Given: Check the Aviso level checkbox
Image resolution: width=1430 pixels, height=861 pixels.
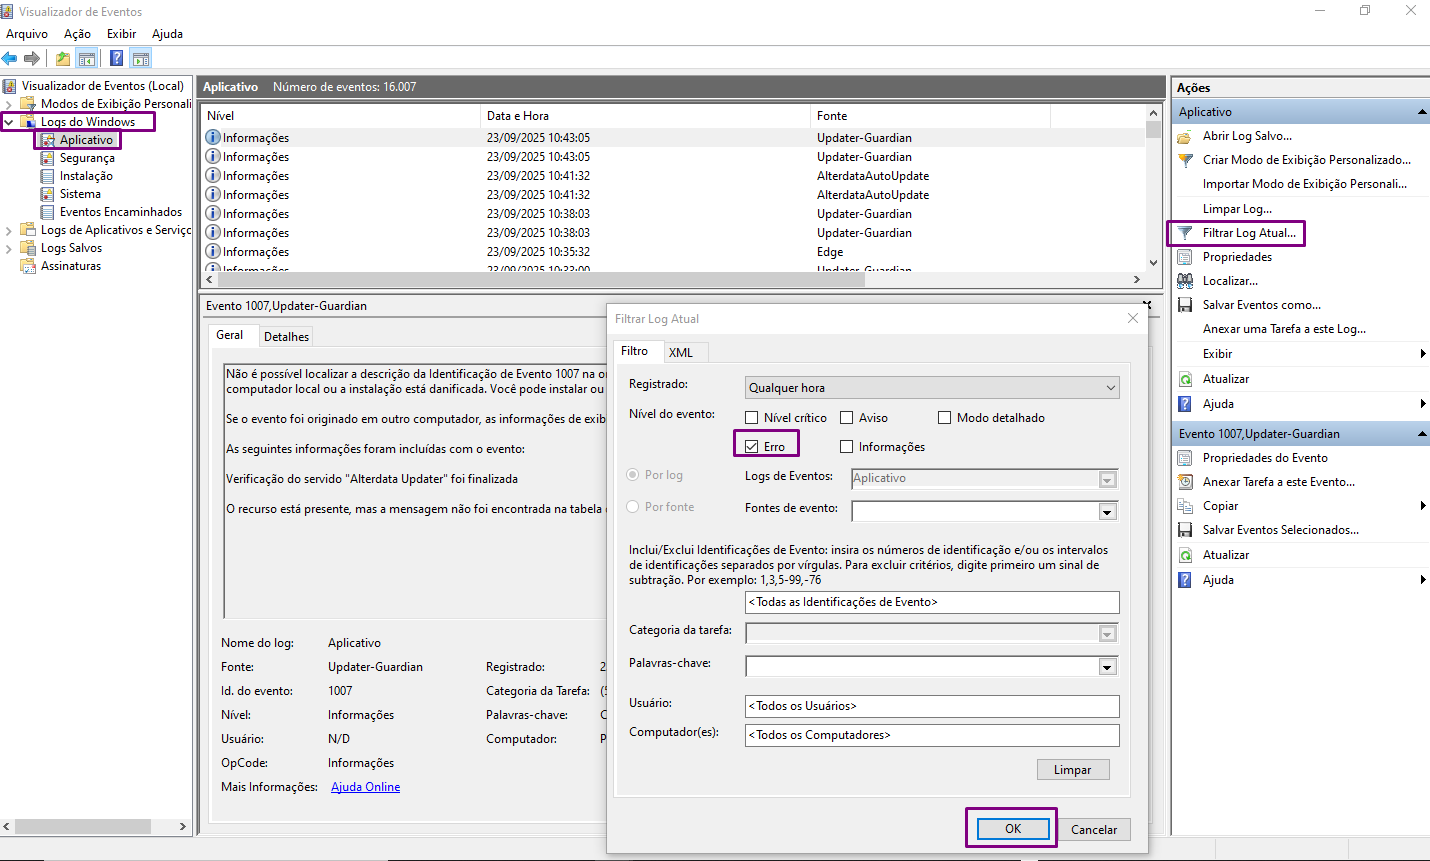Looking at the screenshot, I should point(847,418).
